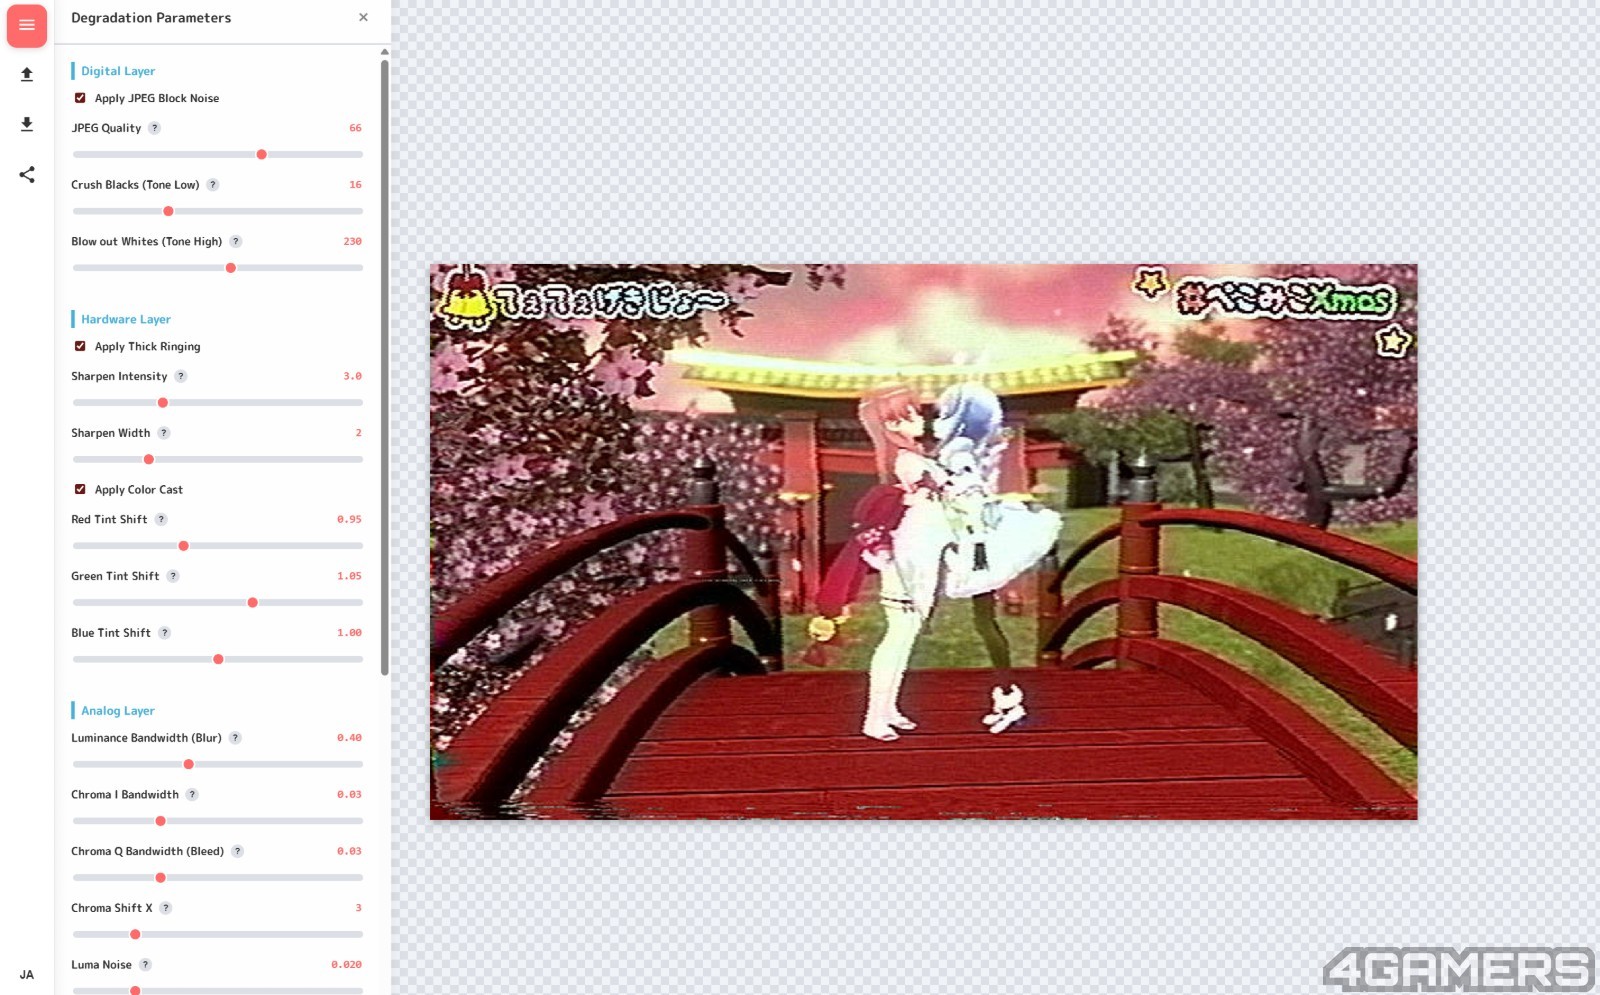Click the upload image icon
1600x995 pixels.
[x=27, y=75]
